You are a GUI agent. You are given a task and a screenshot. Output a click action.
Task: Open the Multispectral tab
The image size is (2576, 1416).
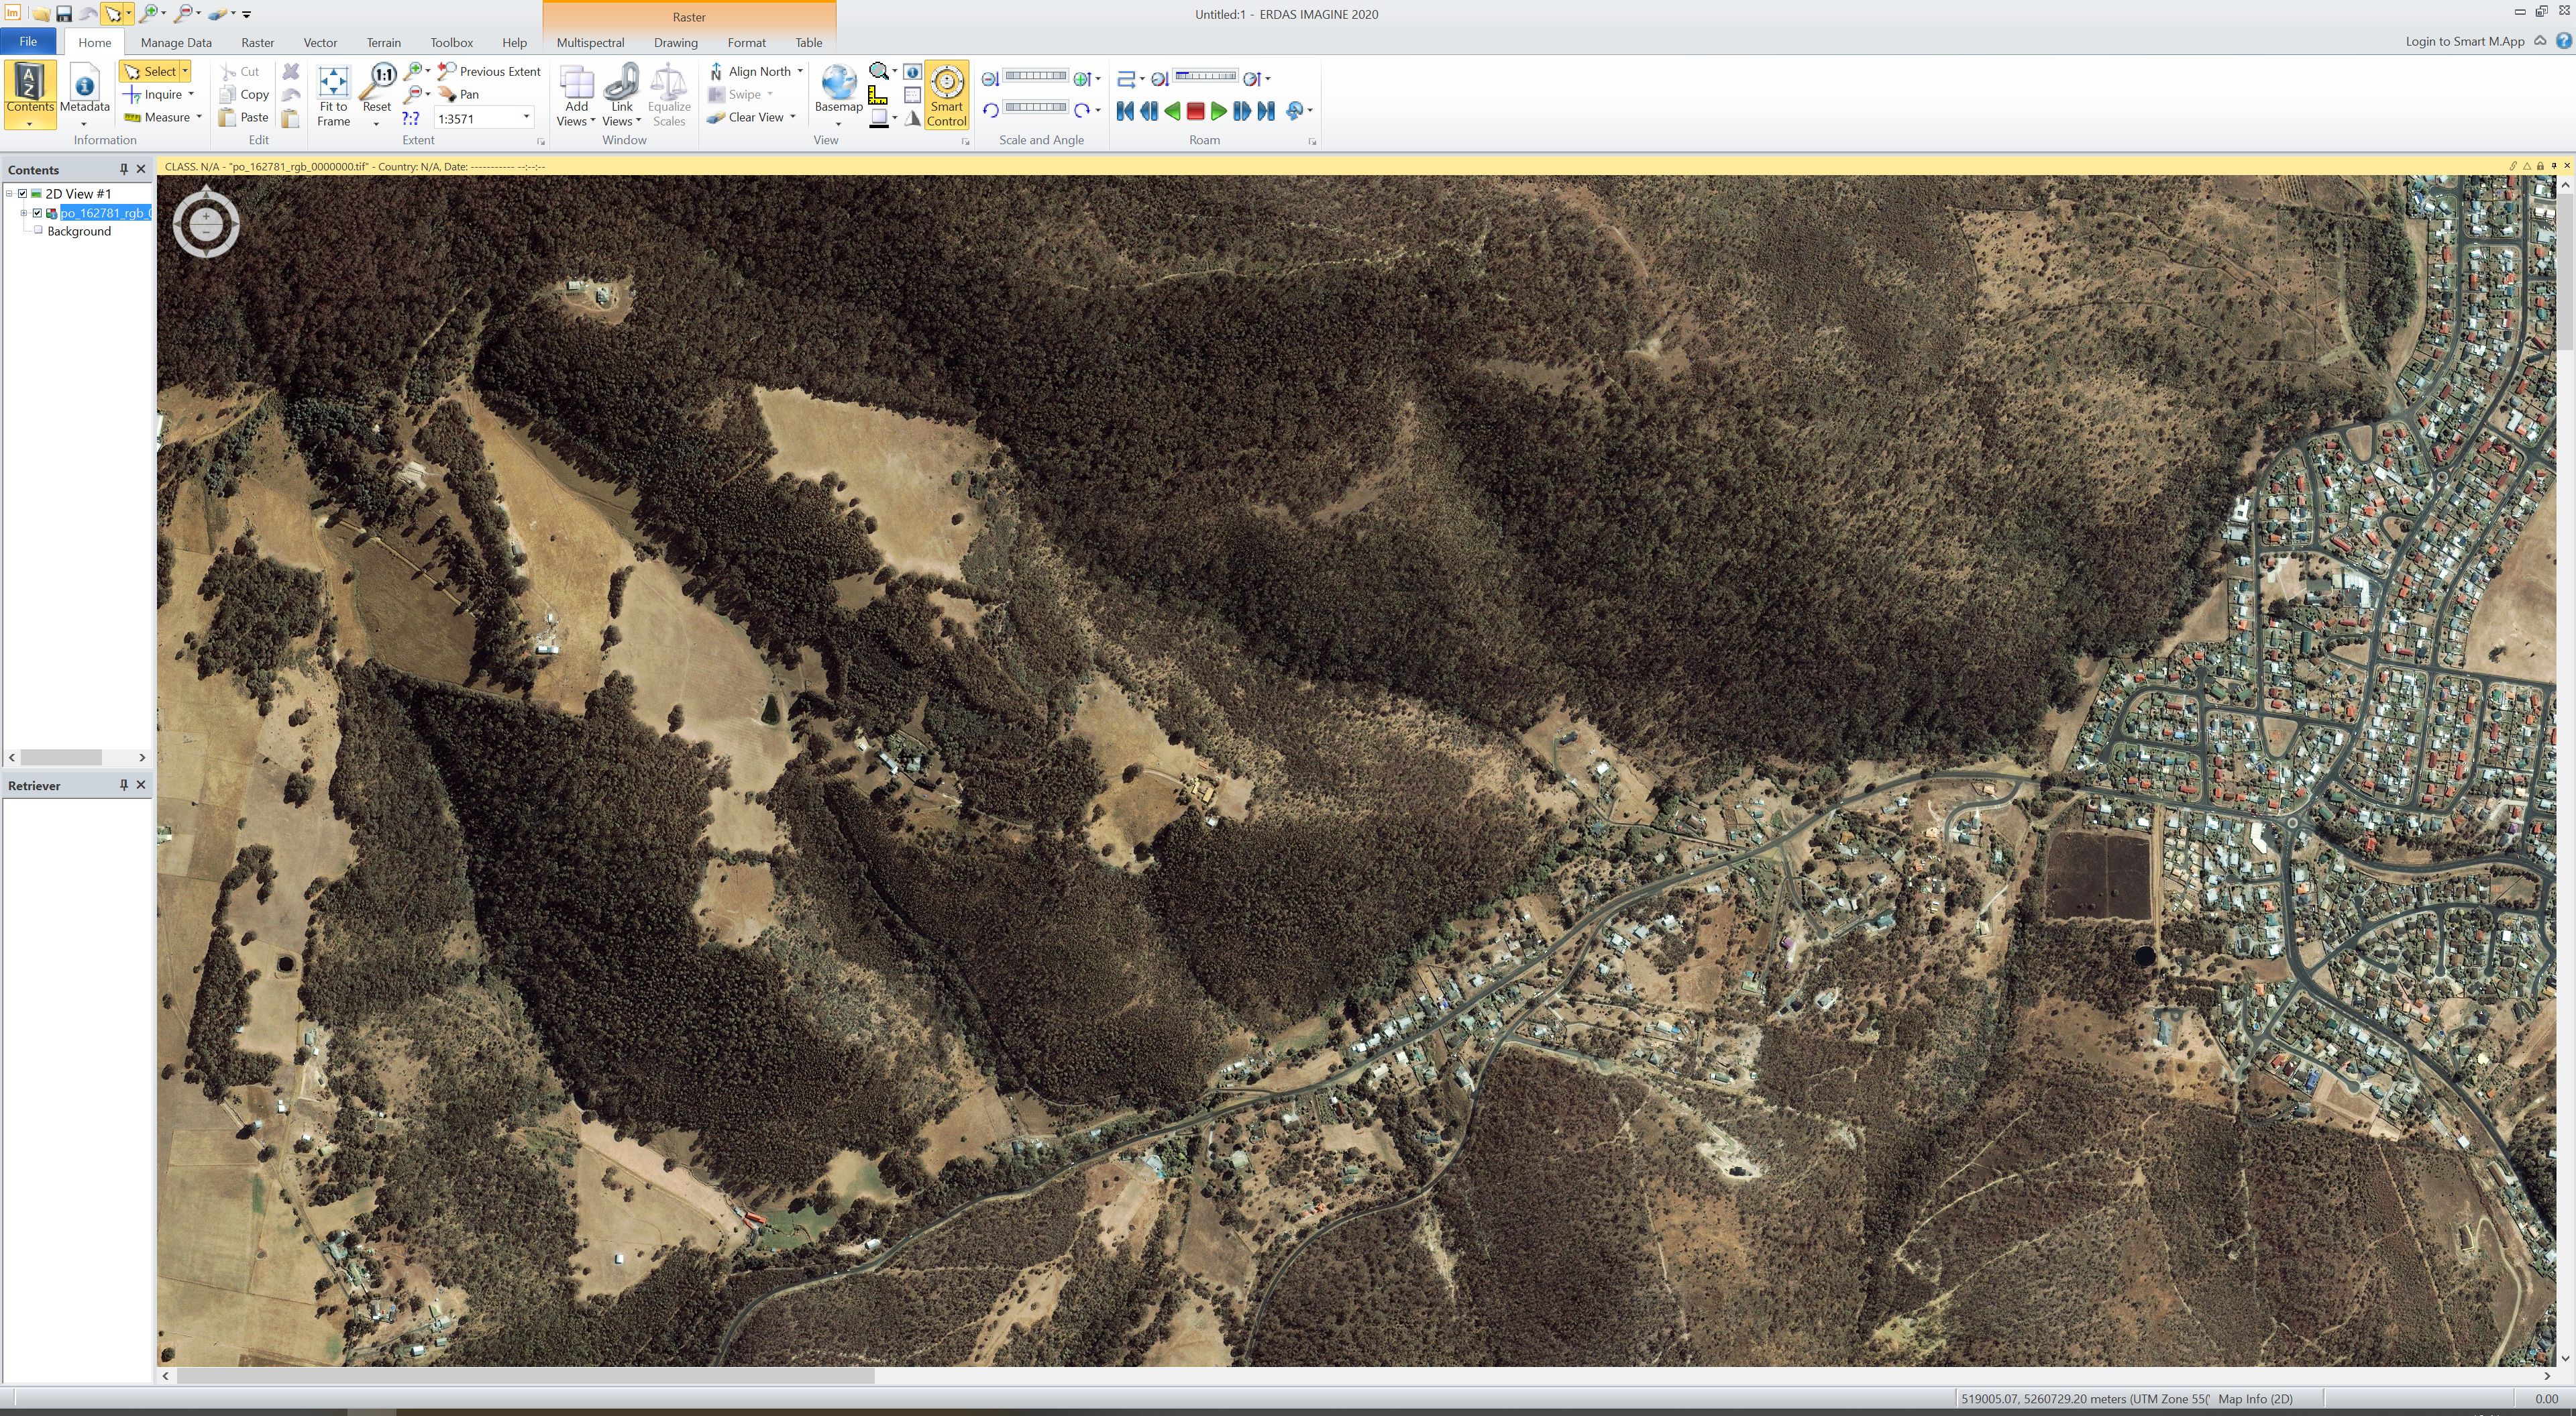tap(590, 43)
